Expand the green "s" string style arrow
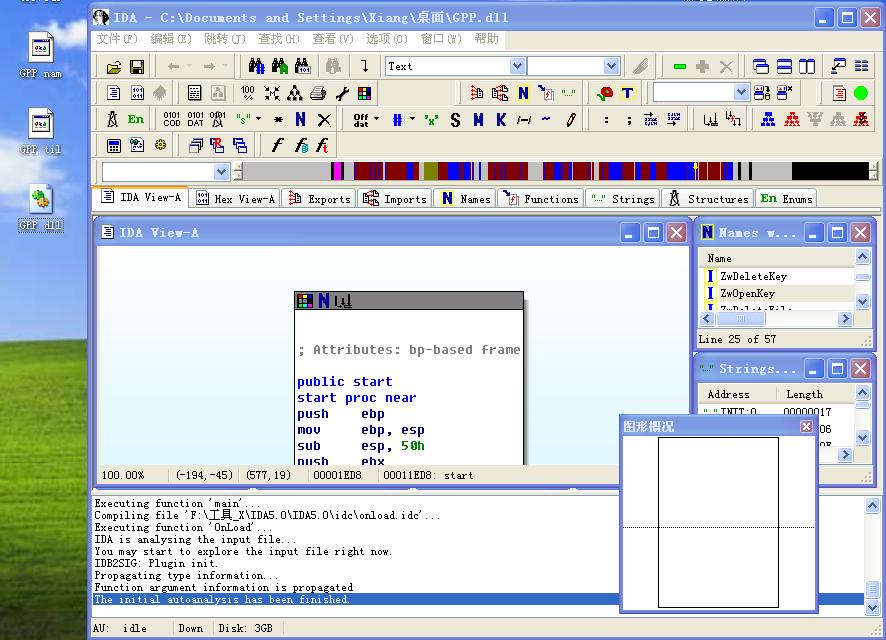The width and height of the screenshot is (886, 640). click(x=258, y=119)
